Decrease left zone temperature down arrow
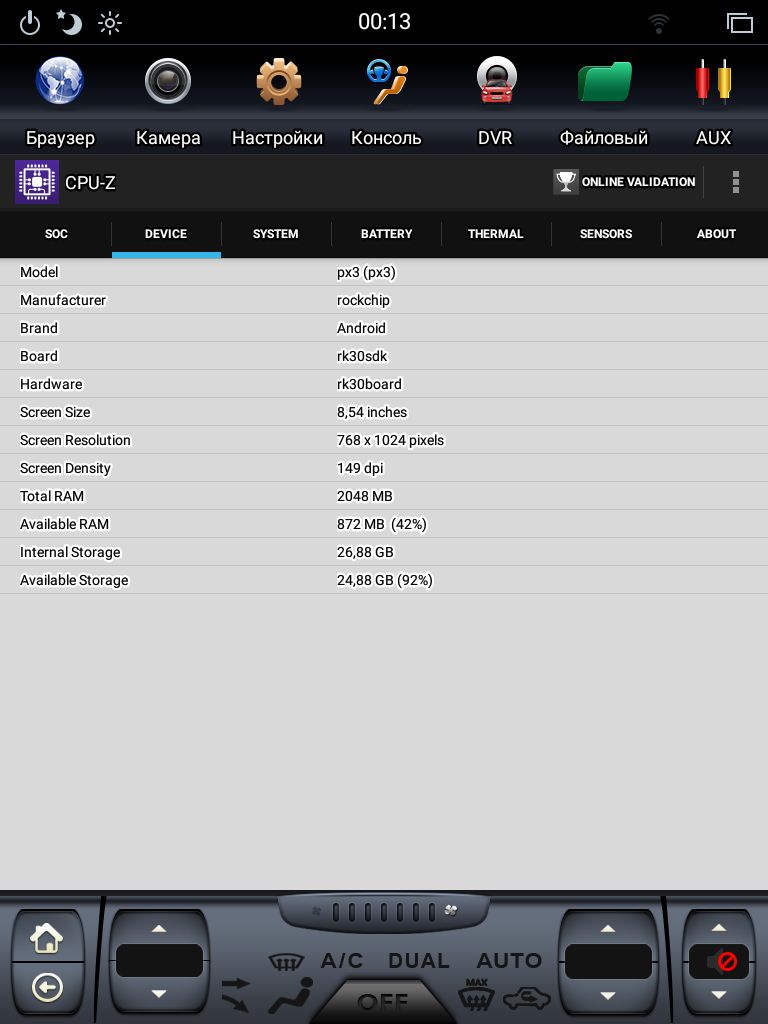 coord(159,993)
